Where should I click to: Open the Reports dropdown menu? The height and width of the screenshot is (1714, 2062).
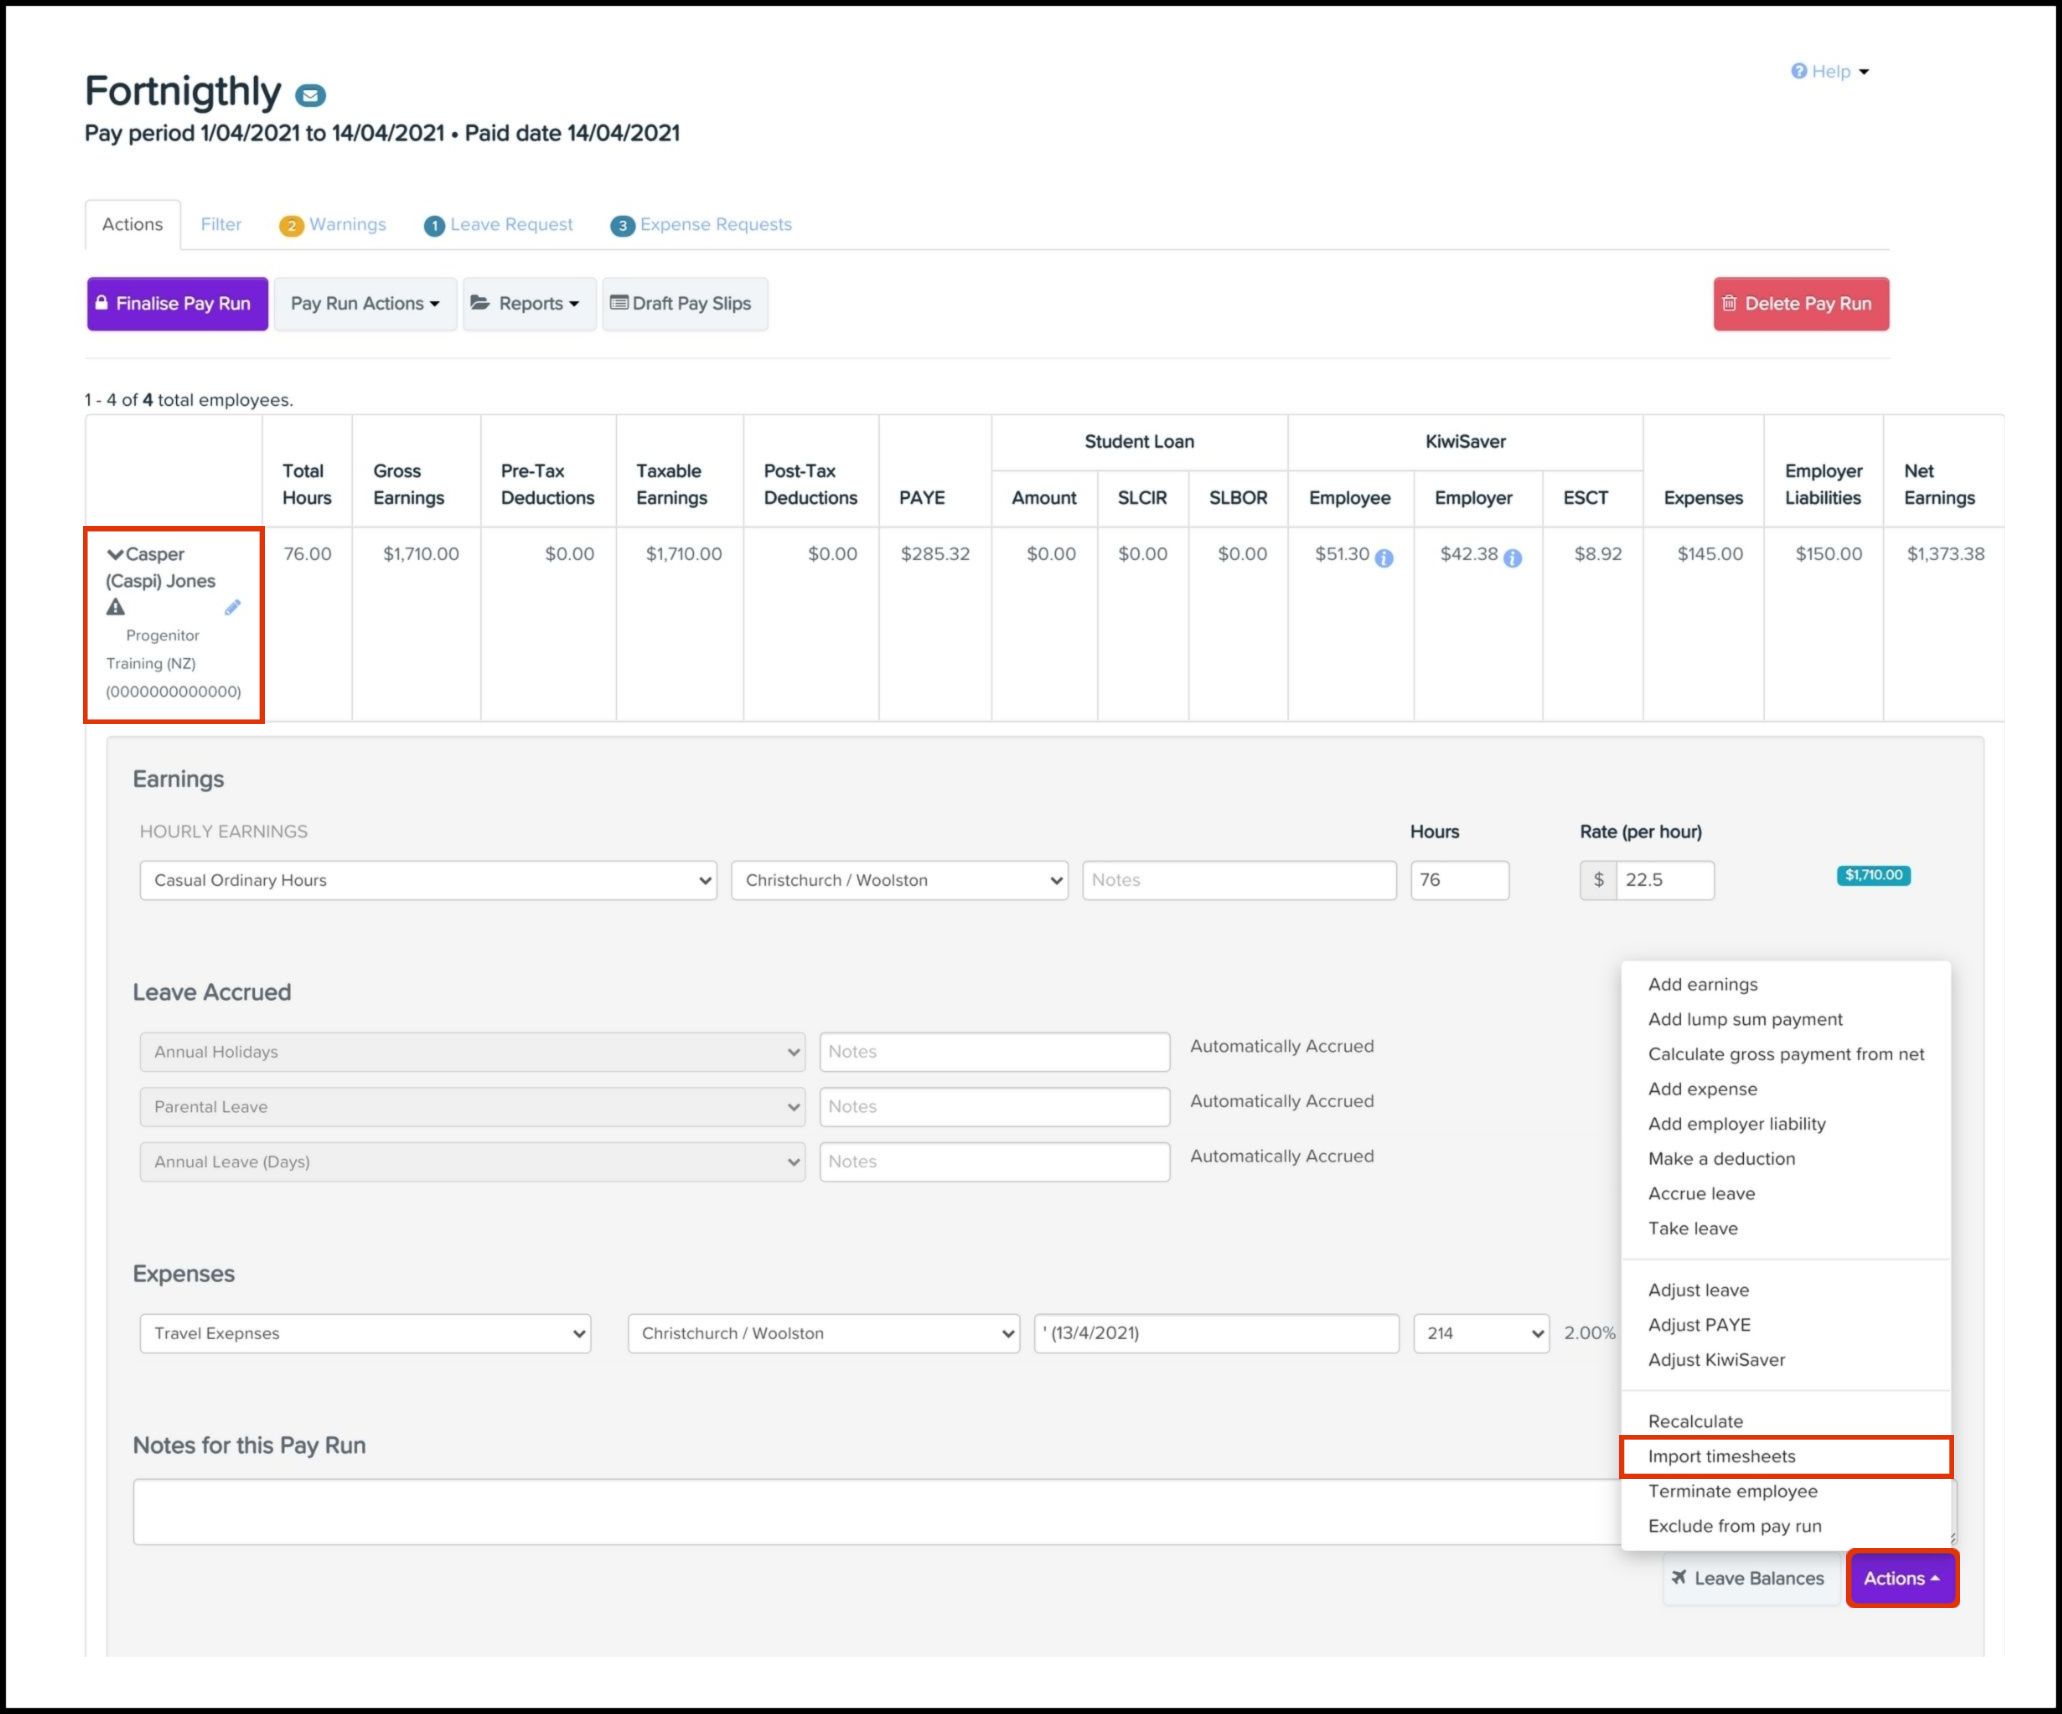click(x=529, y=303)
